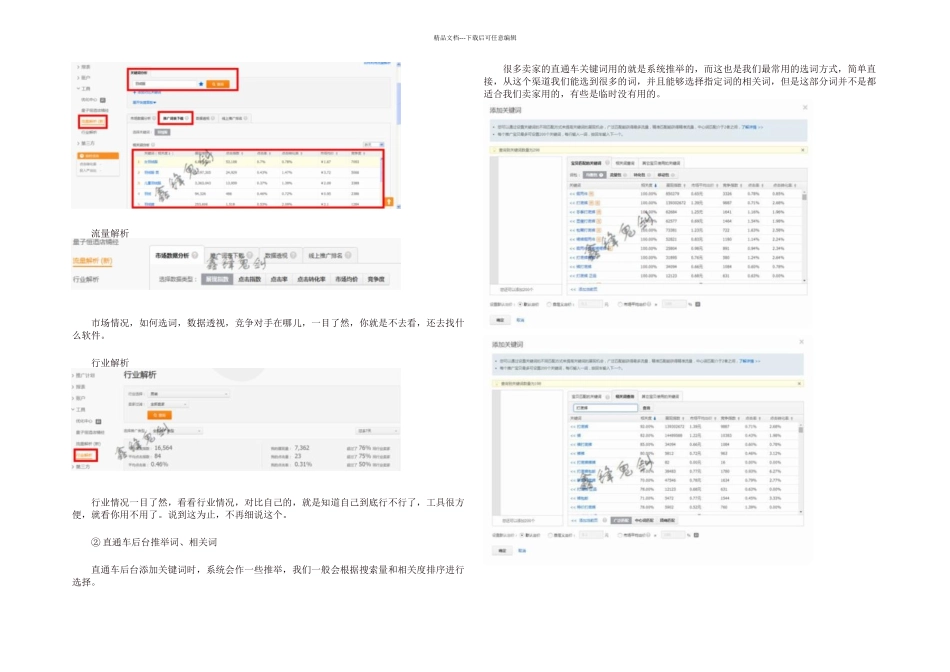950x672 pixels.
Task: Close the upper 添加关键词 dialog with its X
Action: tap(805, 107)
